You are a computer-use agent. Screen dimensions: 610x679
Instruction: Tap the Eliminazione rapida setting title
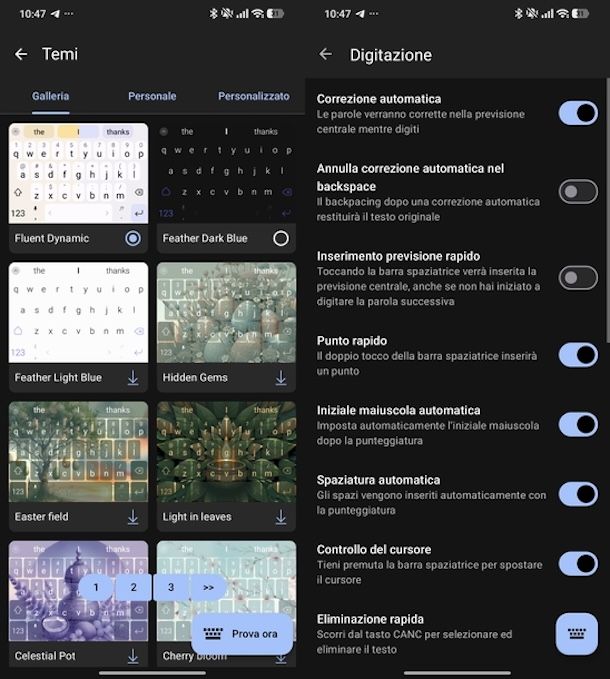coord(370,619)
